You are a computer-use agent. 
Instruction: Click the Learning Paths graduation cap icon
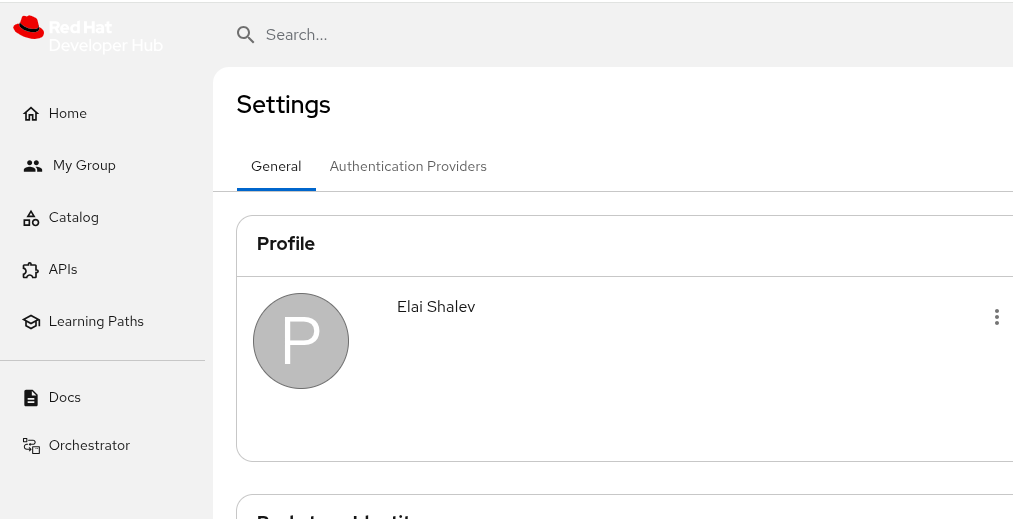[31, 322]
